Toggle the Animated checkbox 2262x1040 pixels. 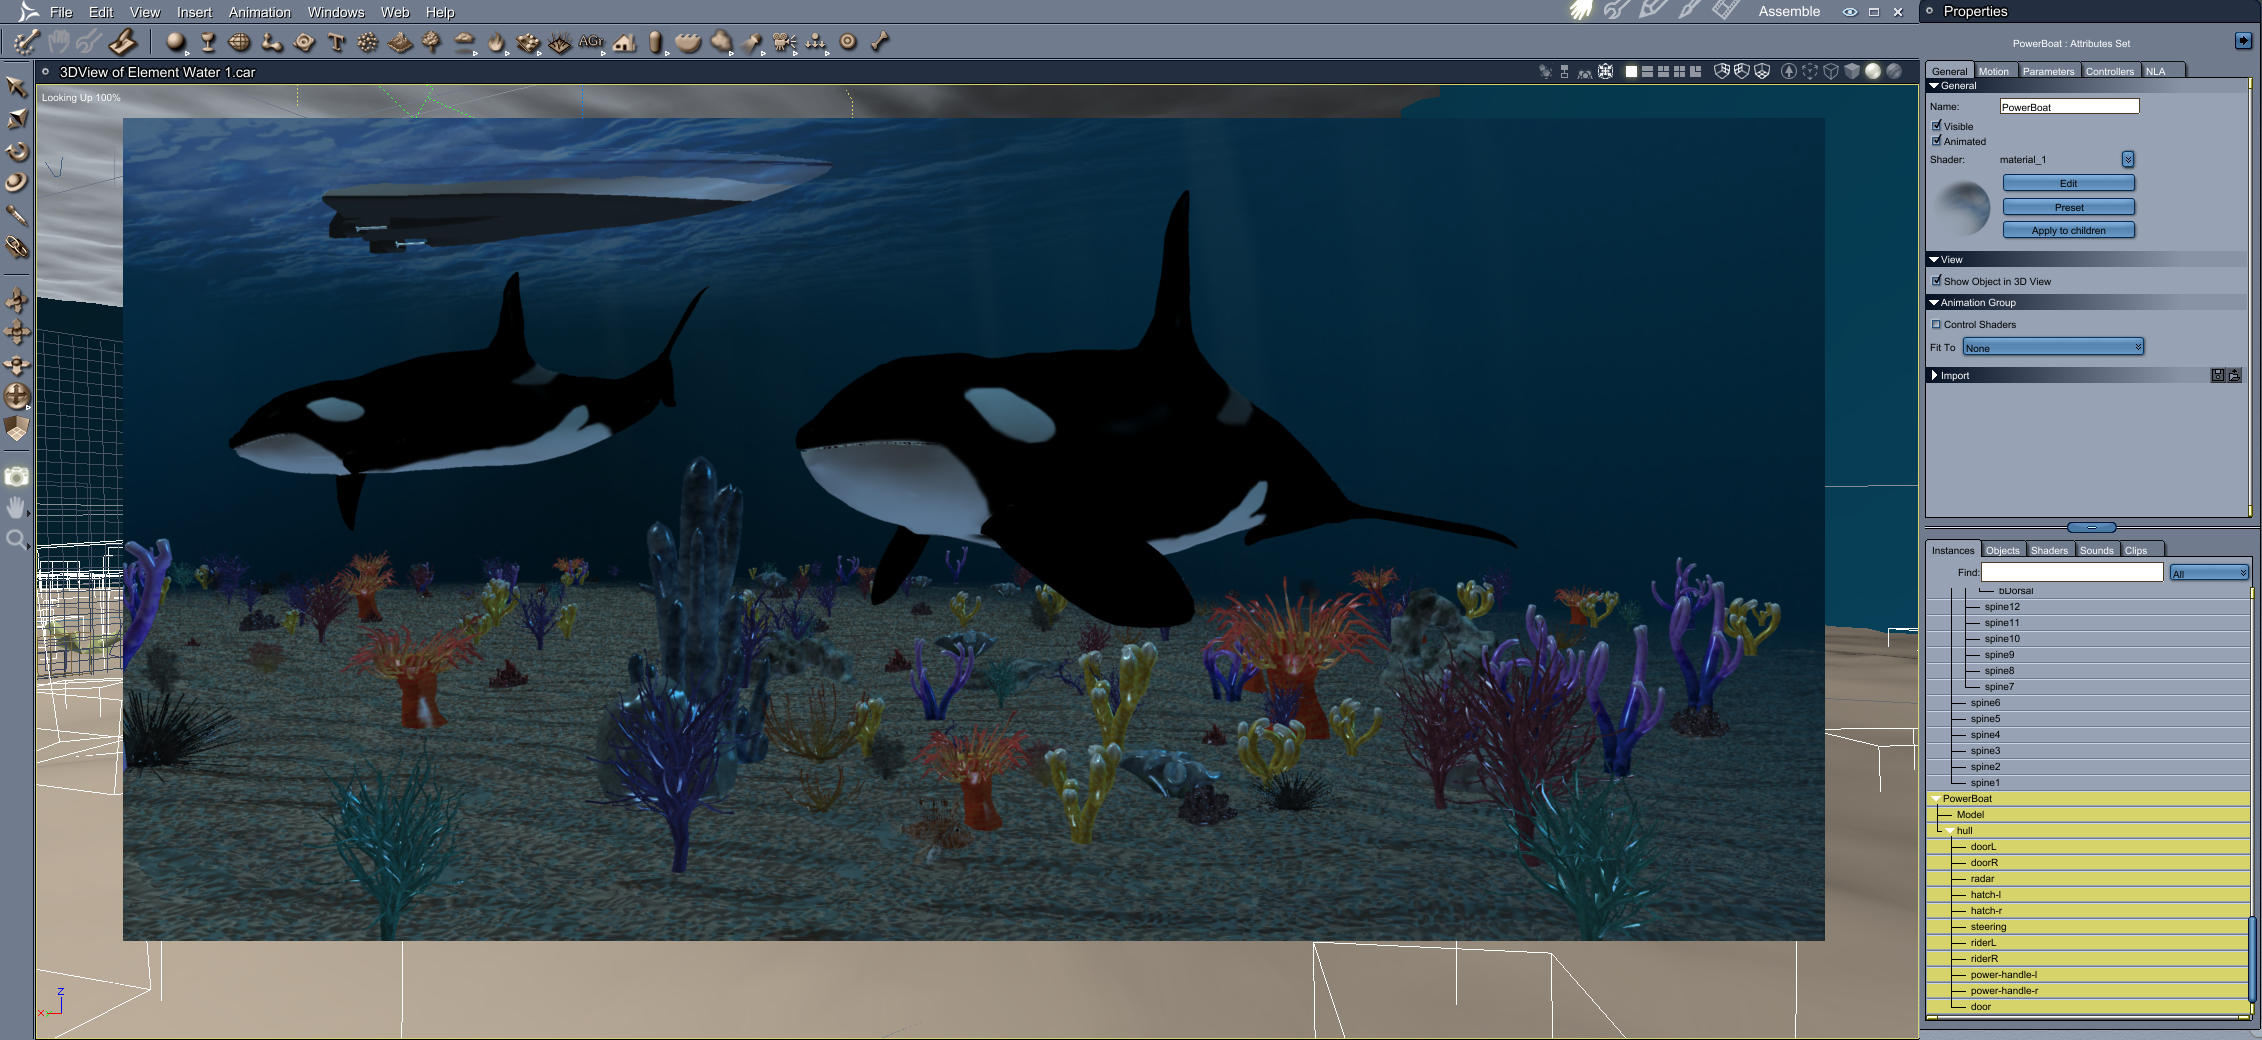click(x=1937, y=141)
